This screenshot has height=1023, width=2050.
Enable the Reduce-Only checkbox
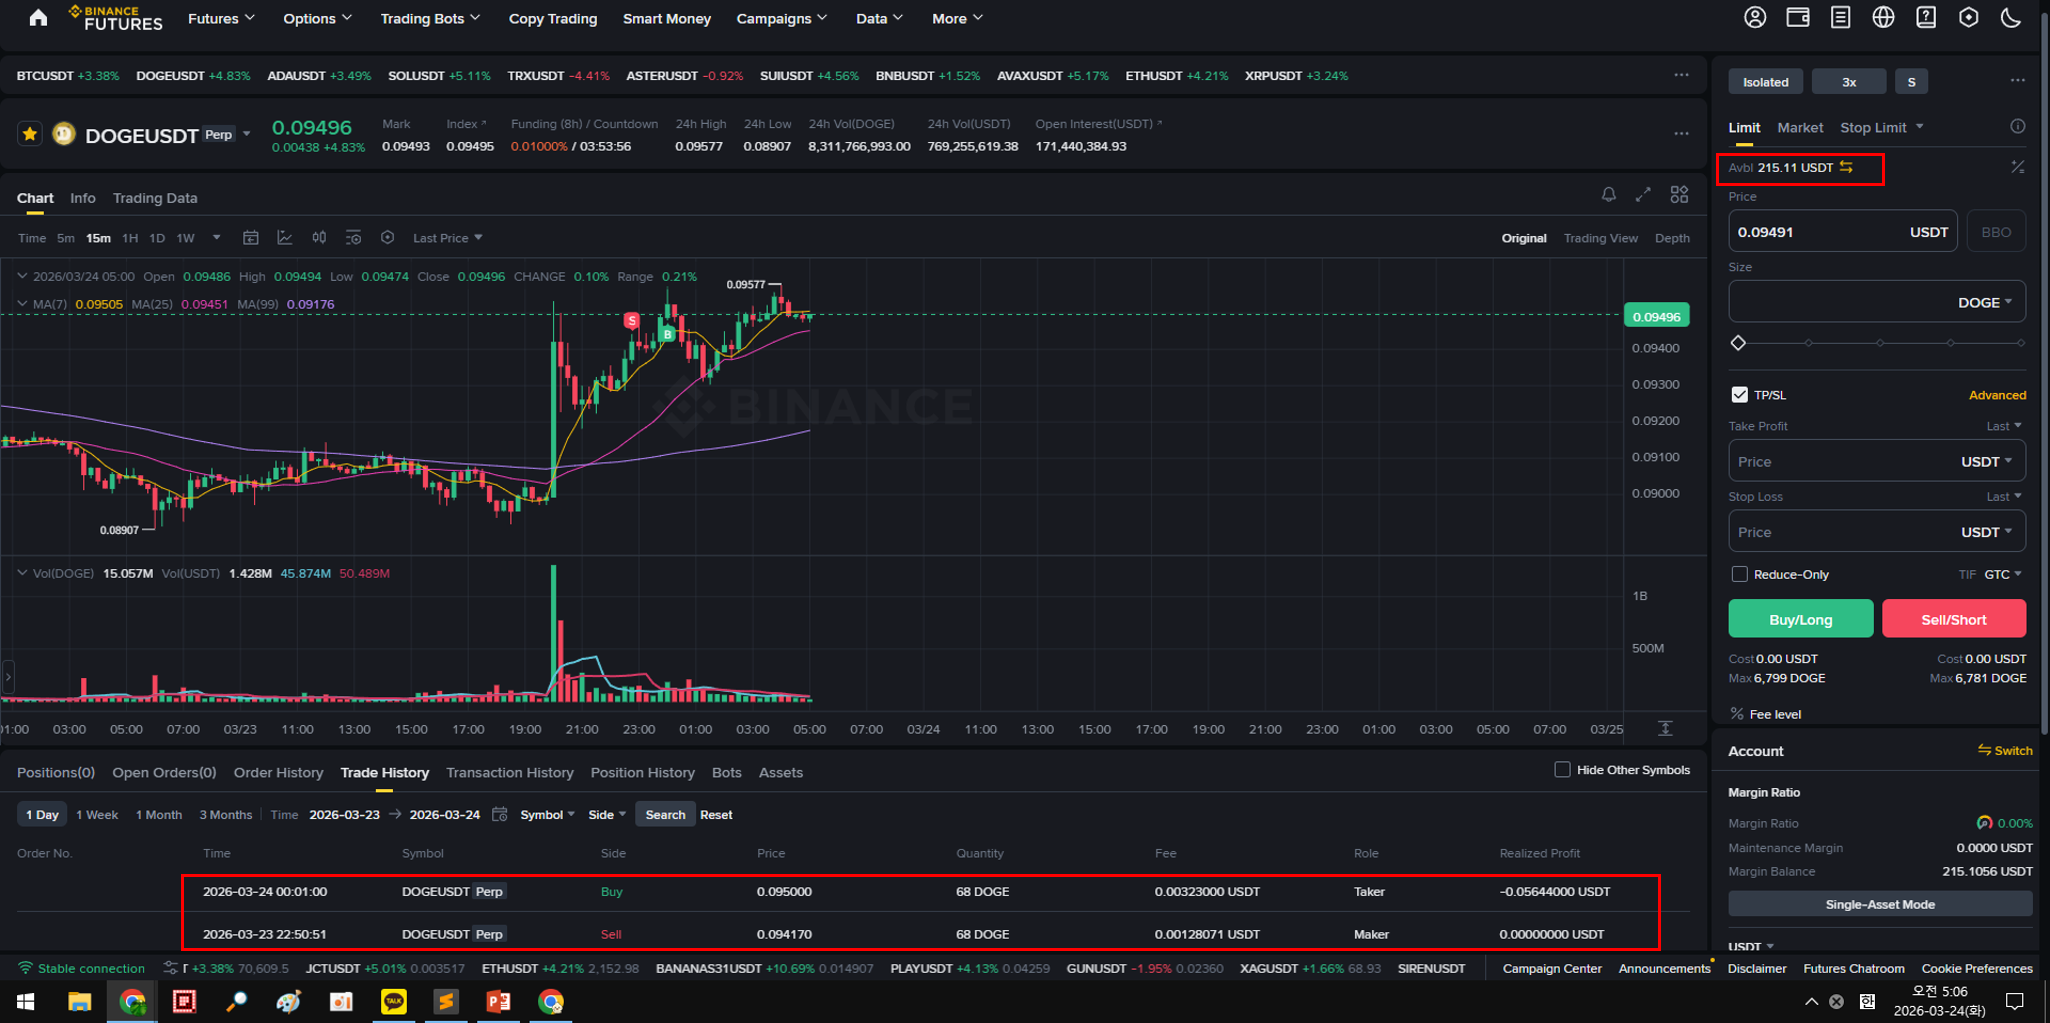coord(1739,574)
